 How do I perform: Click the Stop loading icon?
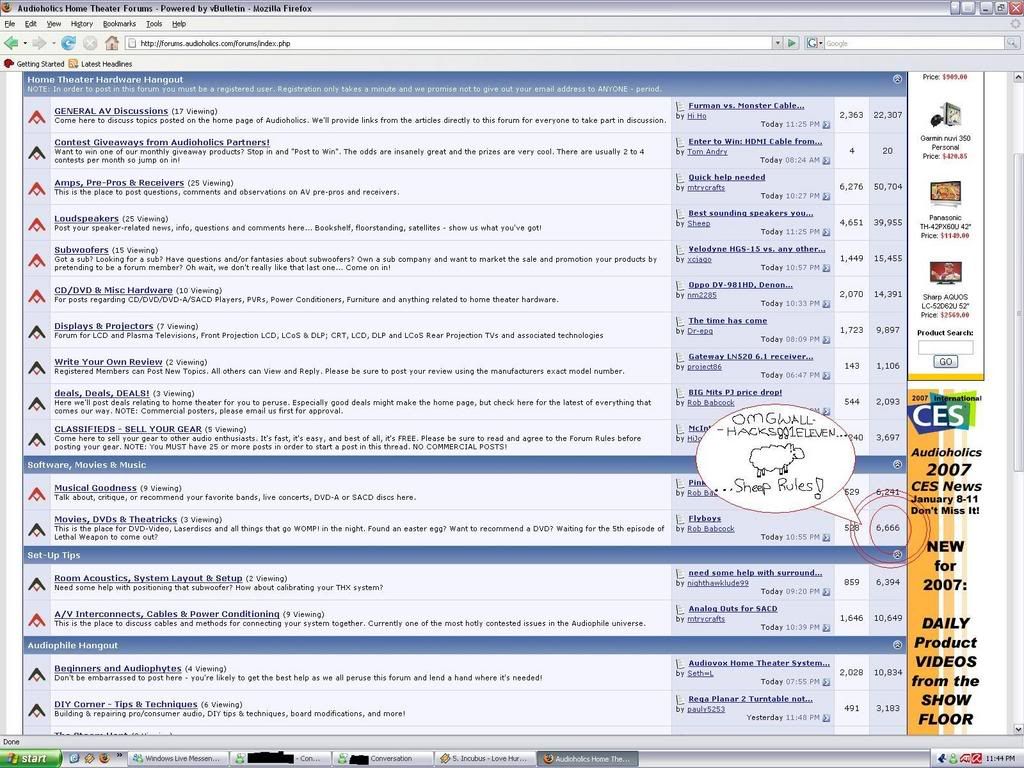90,43
